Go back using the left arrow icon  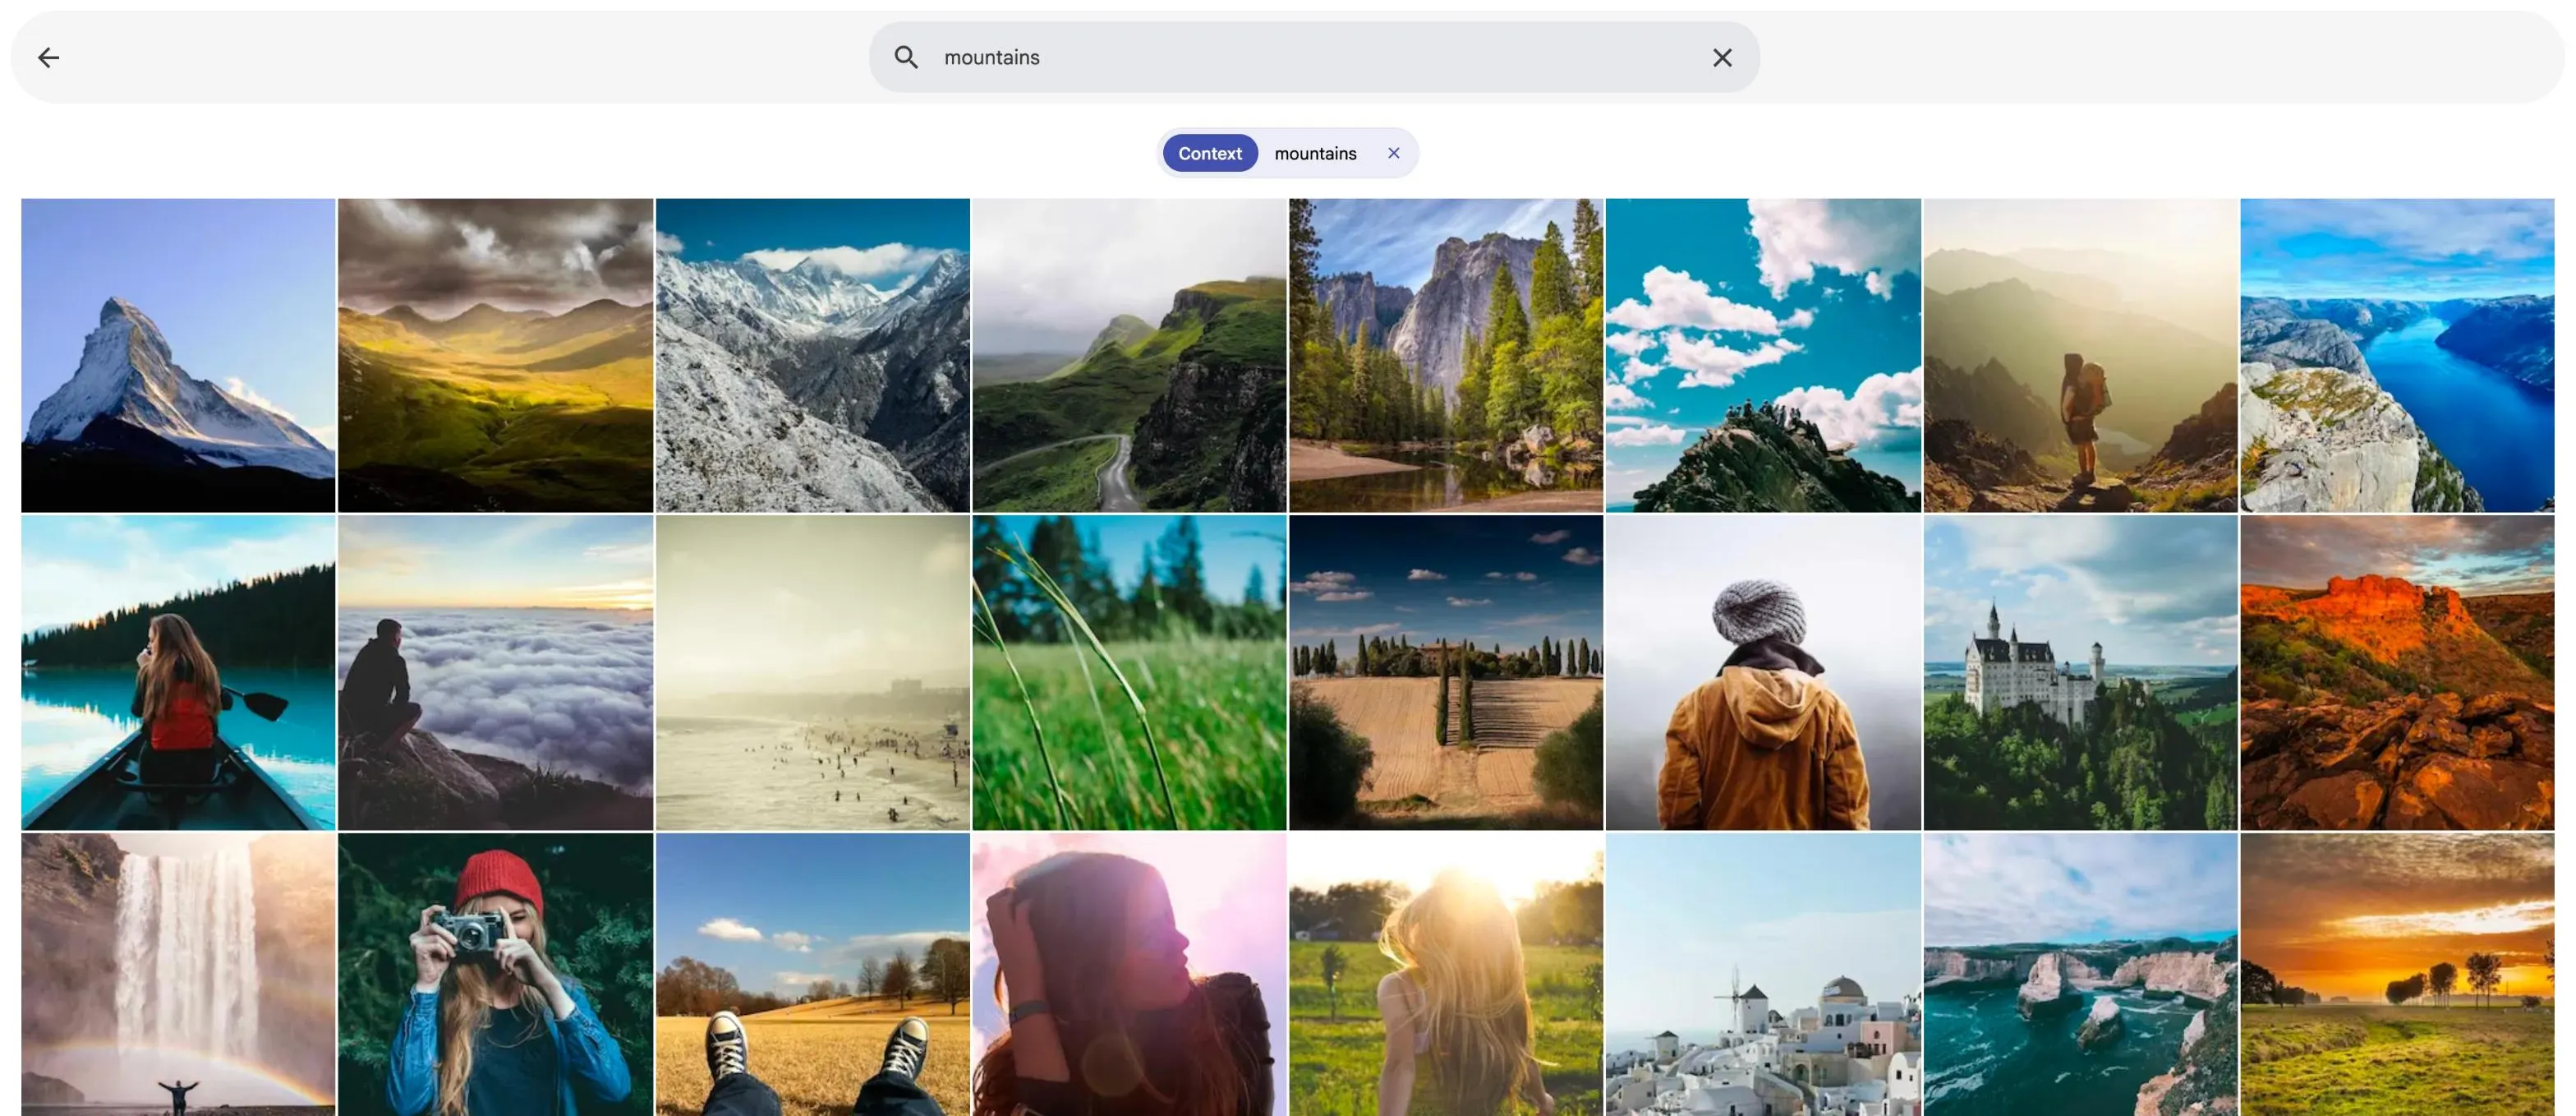pyautogui.click(x=48, y=58)
